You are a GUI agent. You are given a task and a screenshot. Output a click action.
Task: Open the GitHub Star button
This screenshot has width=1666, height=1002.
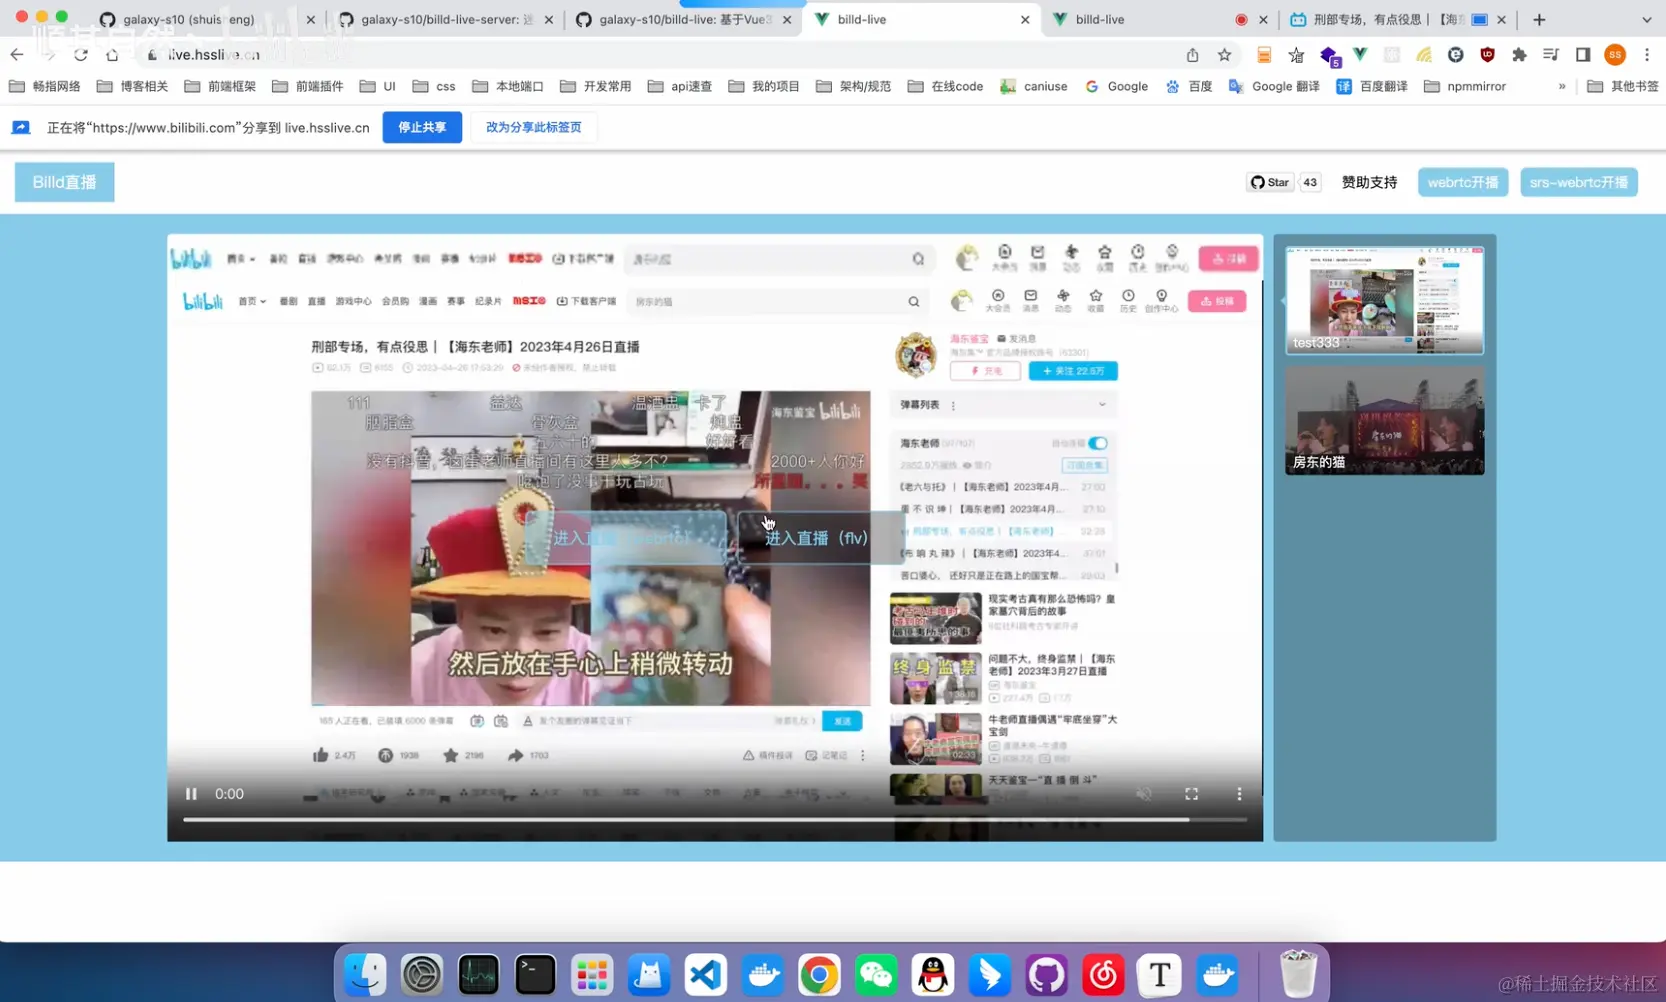point(1269,182)
